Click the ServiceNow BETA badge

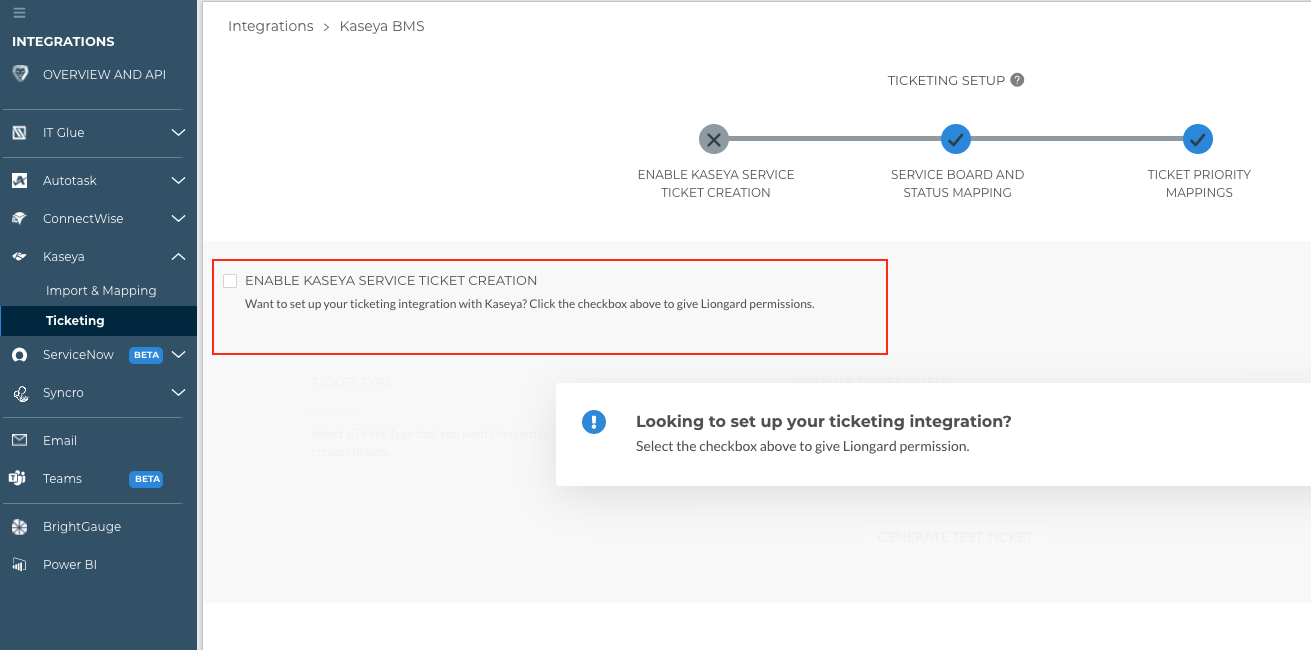[146, 355]
